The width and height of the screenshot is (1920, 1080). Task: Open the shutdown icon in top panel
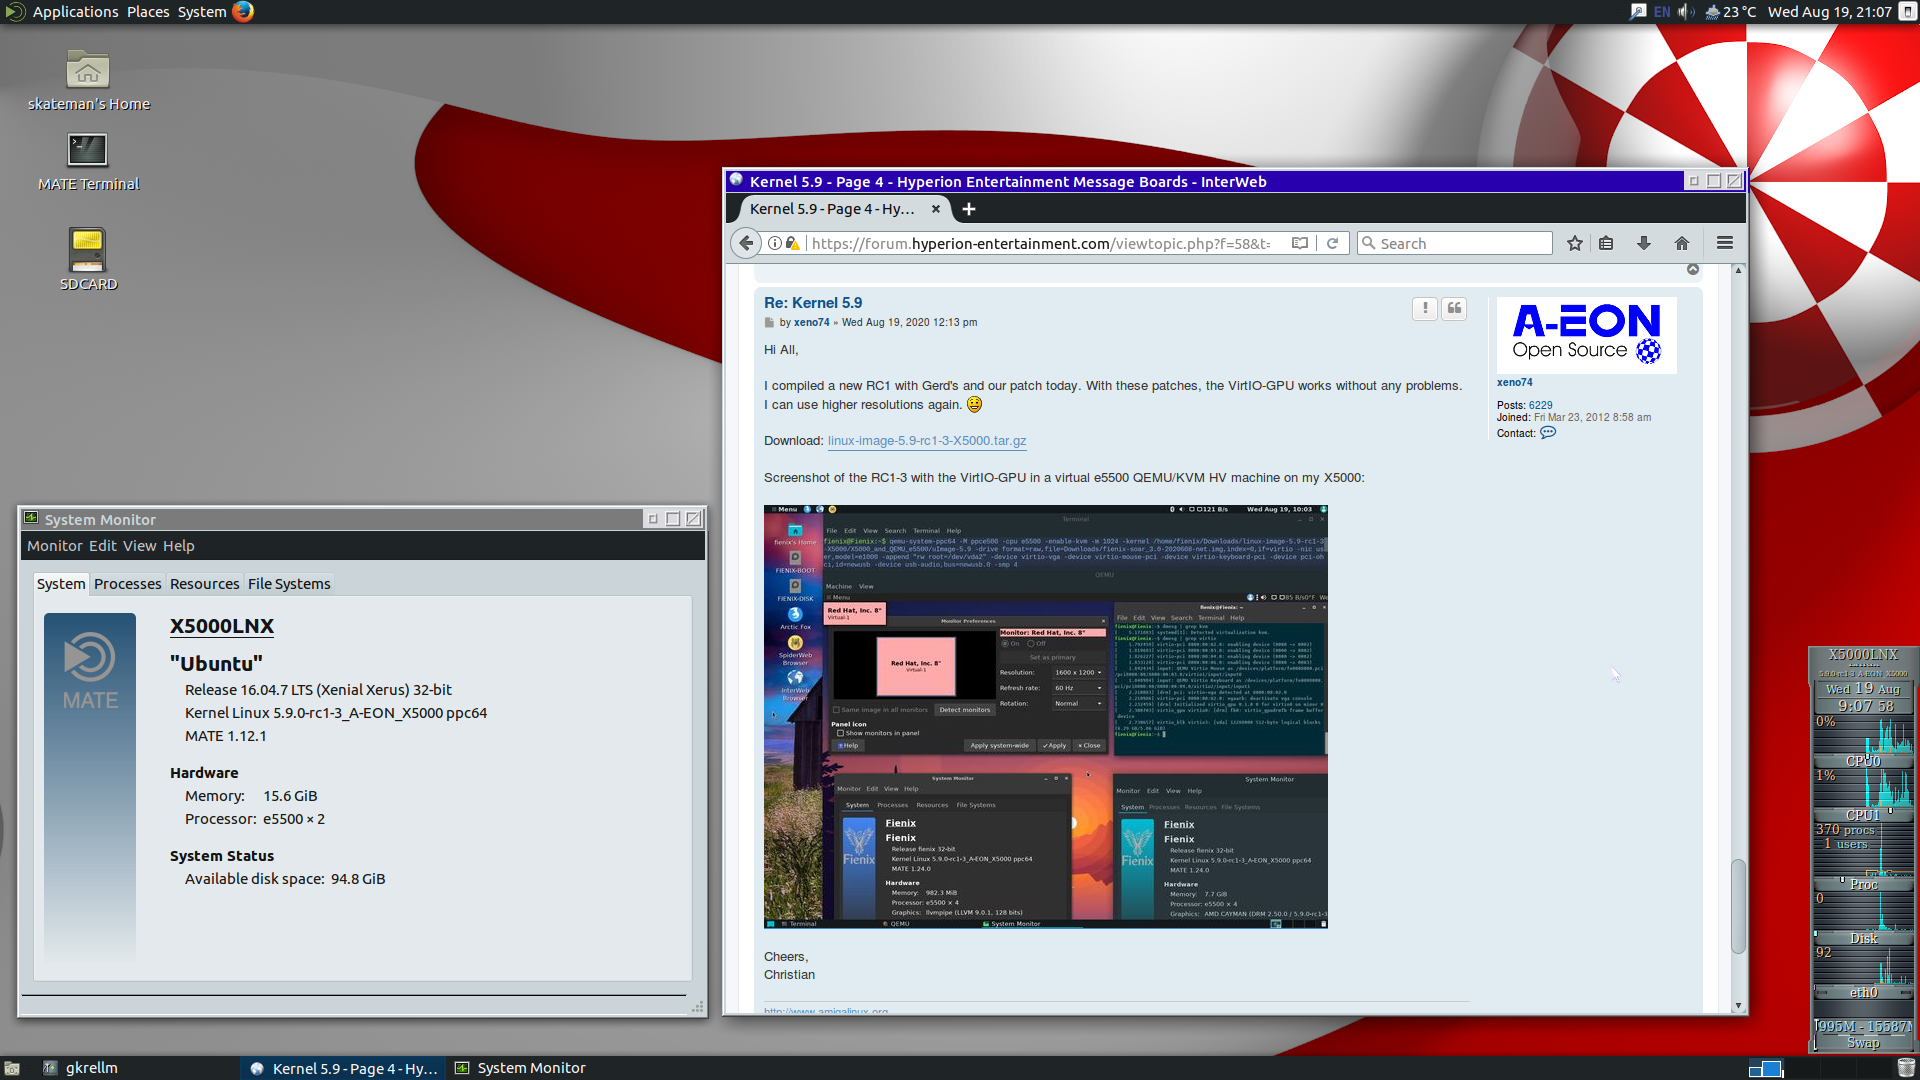click(x=1907, y=12)
